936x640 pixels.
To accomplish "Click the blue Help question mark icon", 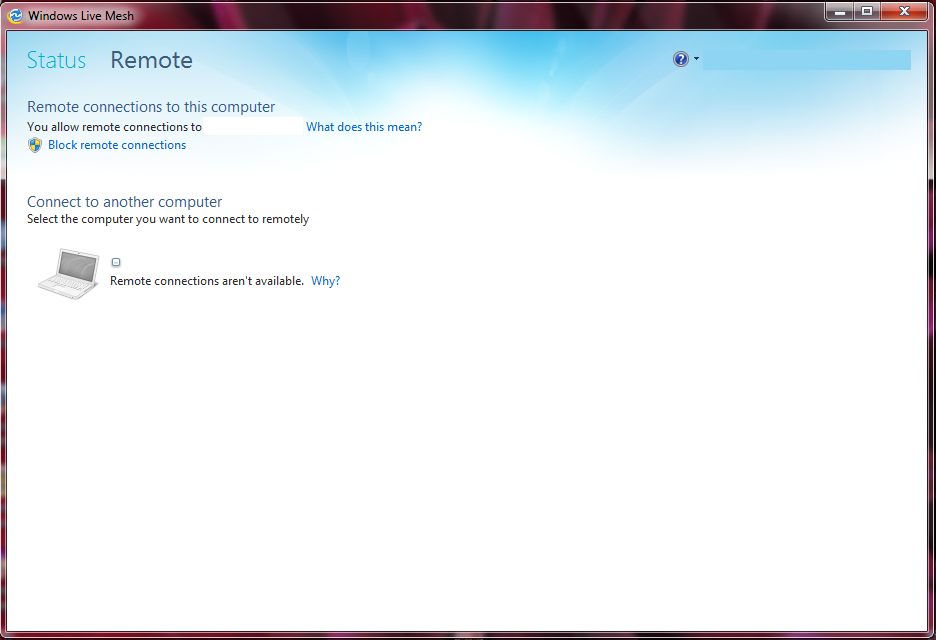I will click(681, 59).
